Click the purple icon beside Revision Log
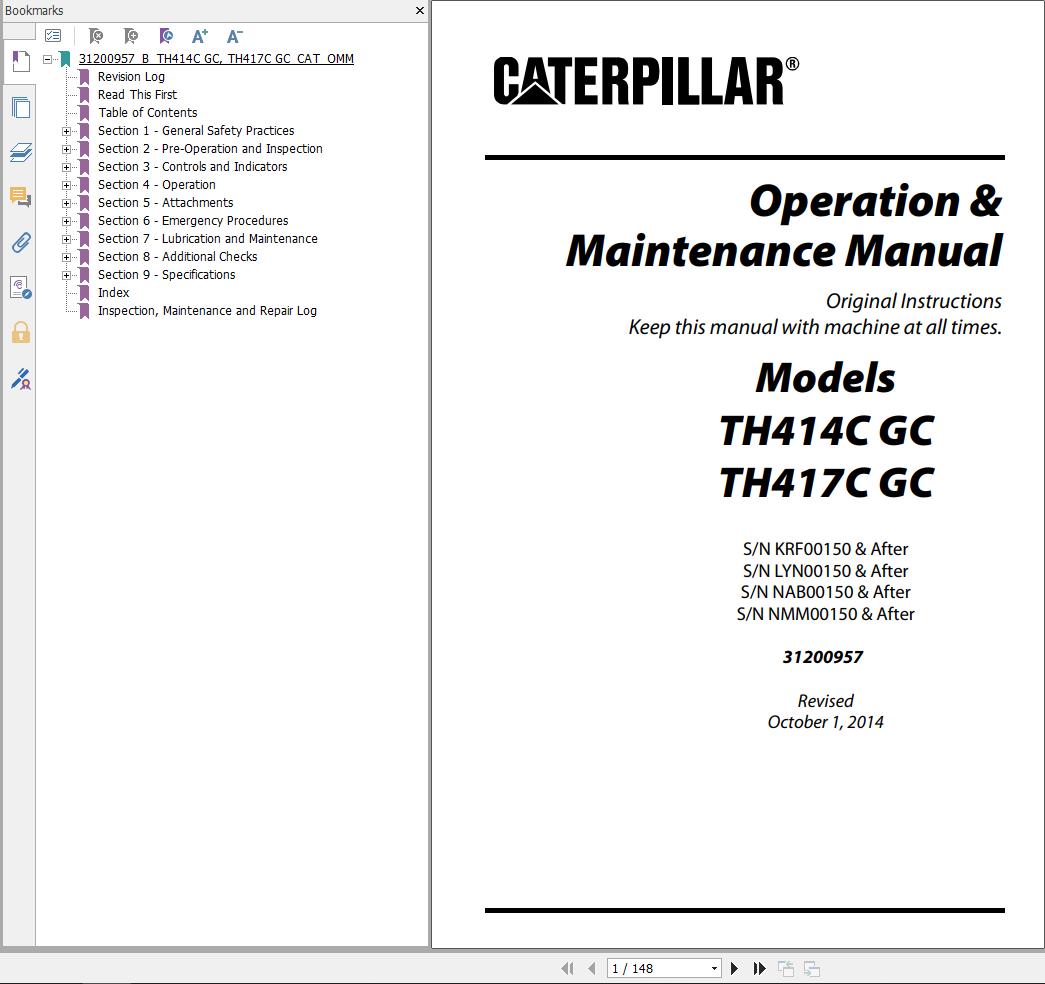Viewport: 1045px width, 984px height. click(84, 77)
